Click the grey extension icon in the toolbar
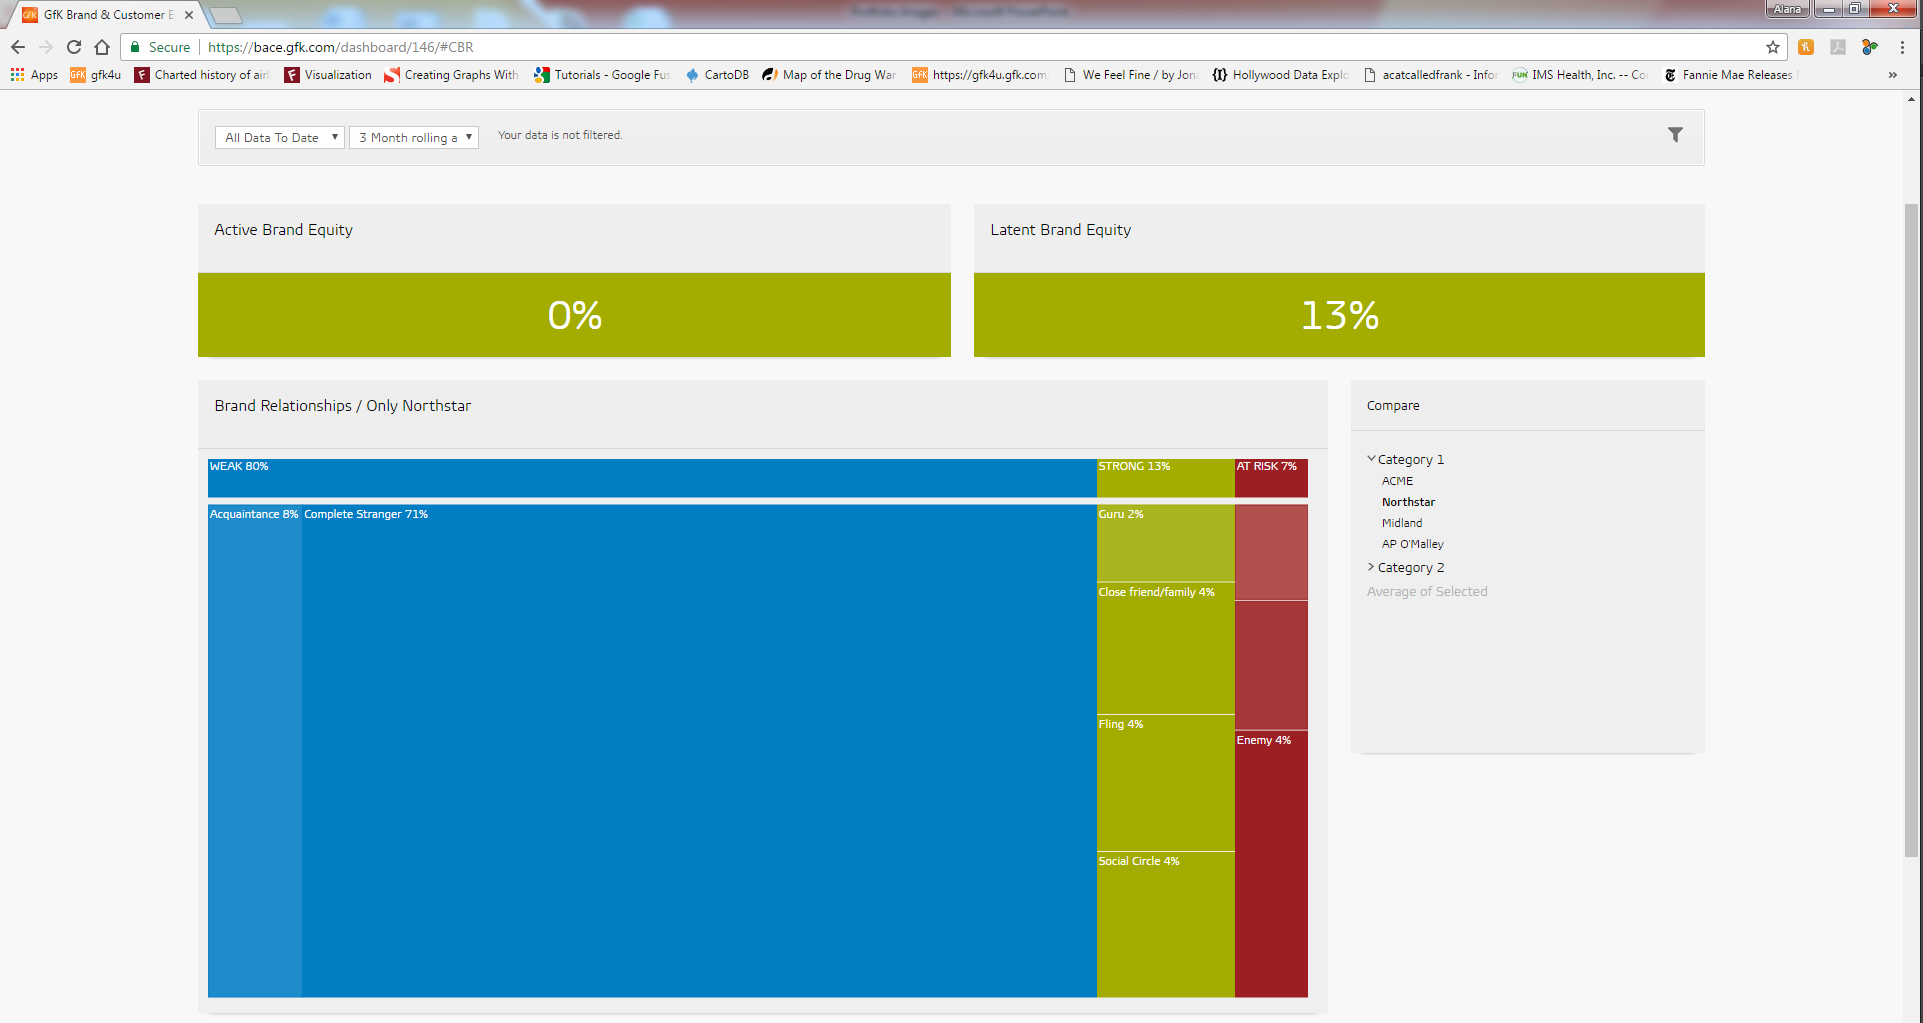Image resolution: width=1923 pixels, height=1023 pixels. pos(1838,47)
